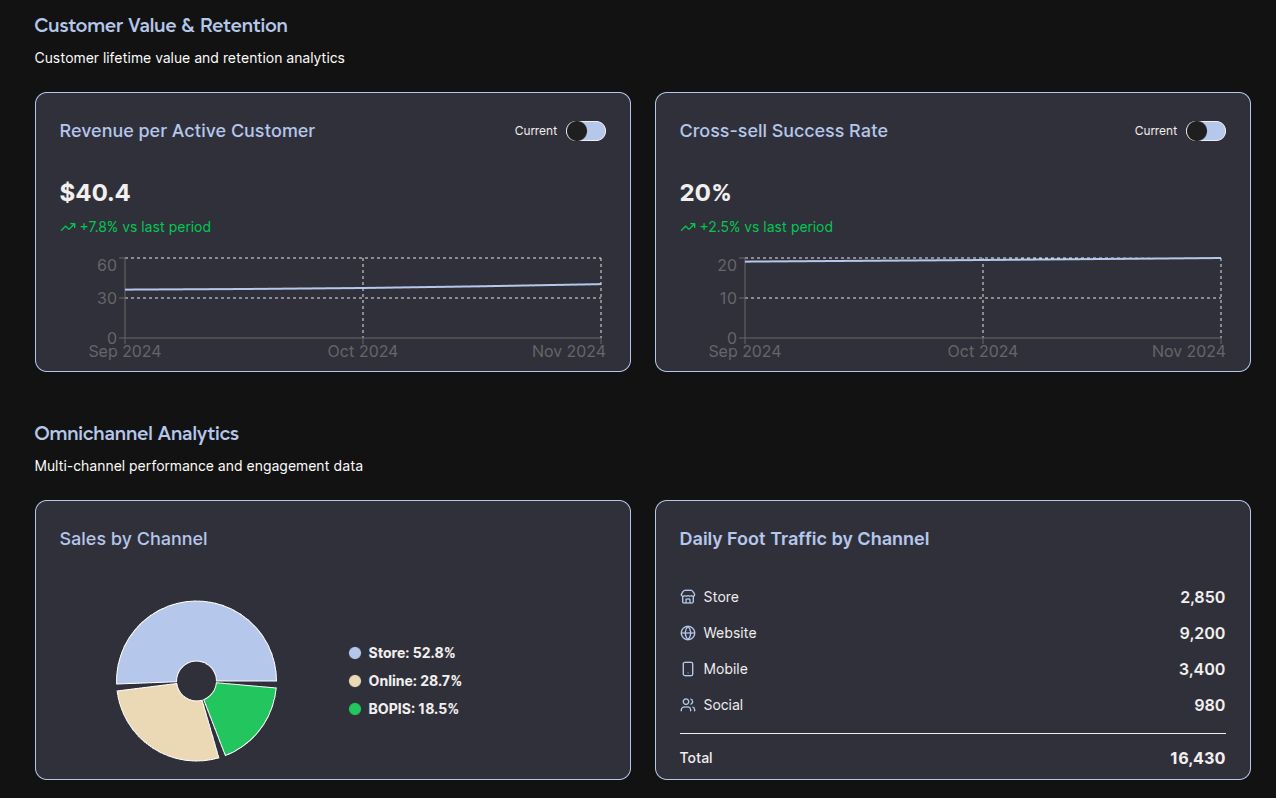Image resolution: width=1276 pixels, height=798 pixels.
Task: Click the Website globe icon
Action: [x=687, y=633]
